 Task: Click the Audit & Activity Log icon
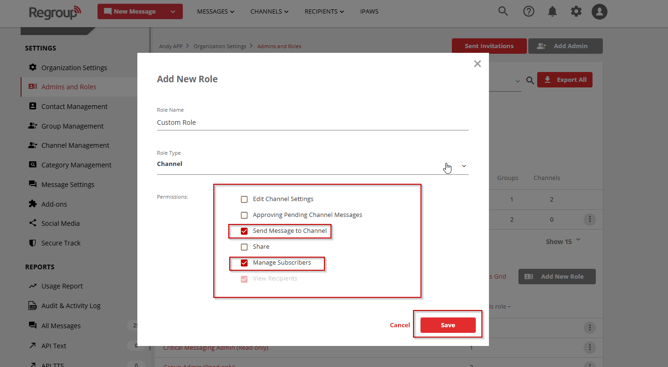click(x=32, y=306)
